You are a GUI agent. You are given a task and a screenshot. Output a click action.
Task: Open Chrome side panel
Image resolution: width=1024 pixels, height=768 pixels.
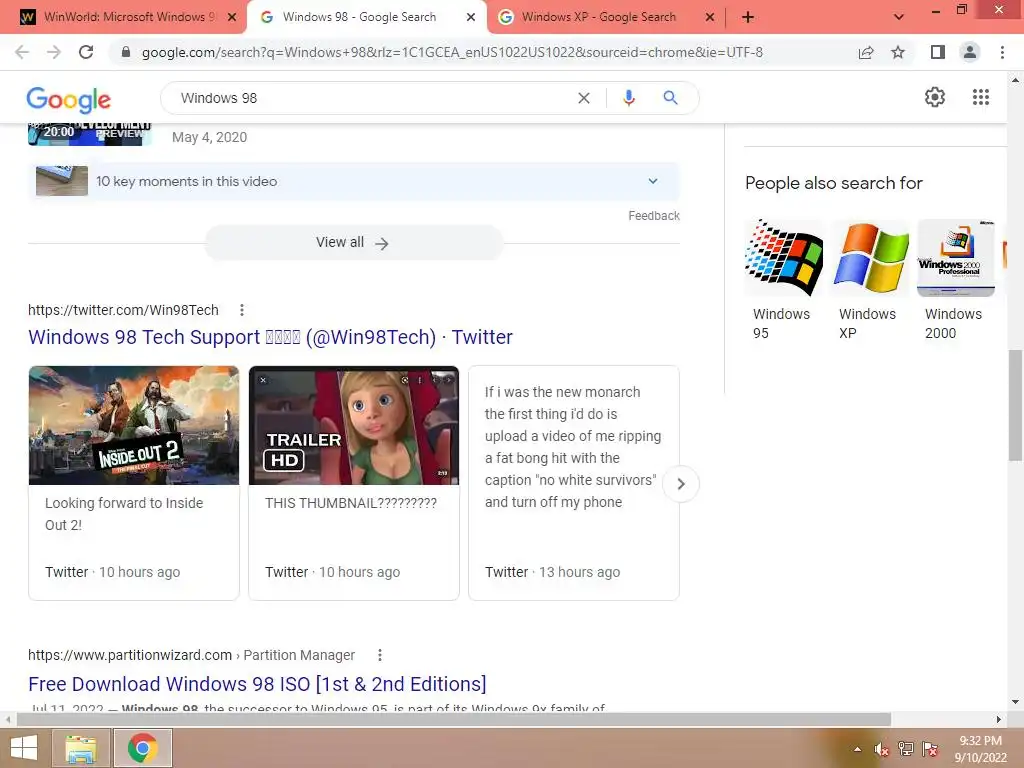[x=938, y=52]
